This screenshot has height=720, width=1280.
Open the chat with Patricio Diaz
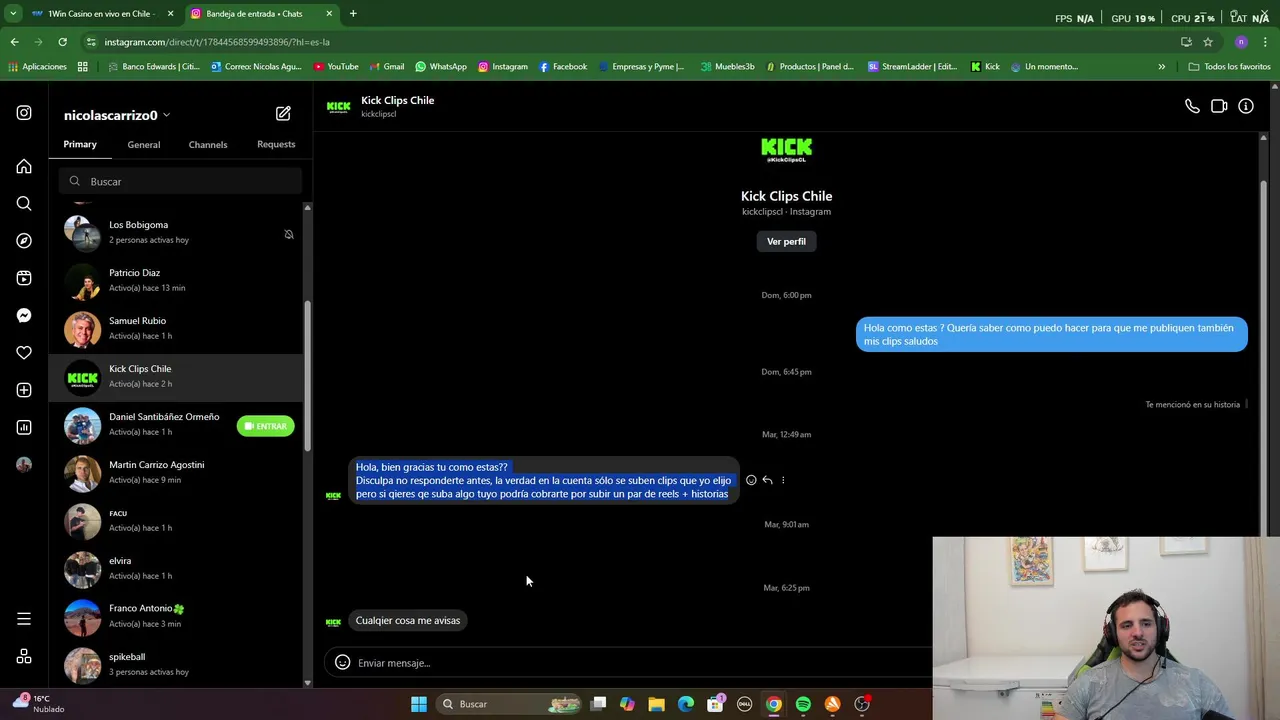click(176, 280)
